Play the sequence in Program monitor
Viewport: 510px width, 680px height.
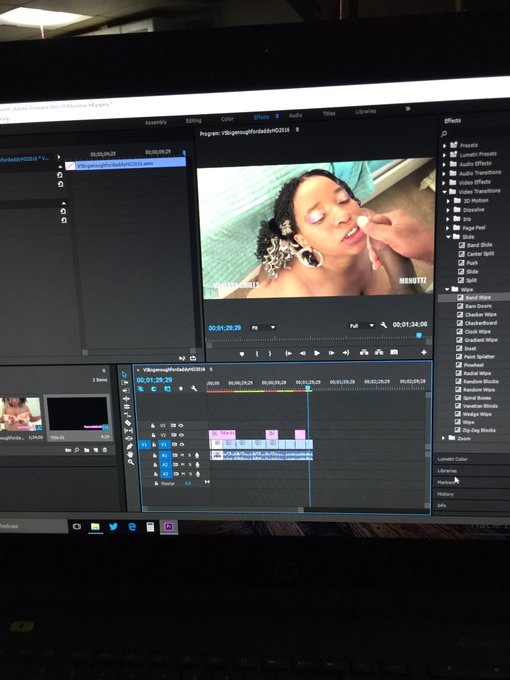coord(317,353)
